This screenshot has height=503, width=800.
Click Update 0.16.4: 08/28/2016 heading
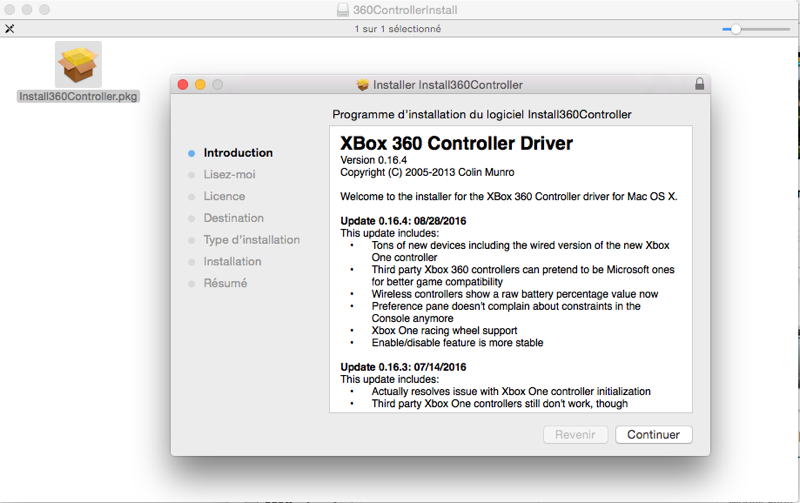404,221
